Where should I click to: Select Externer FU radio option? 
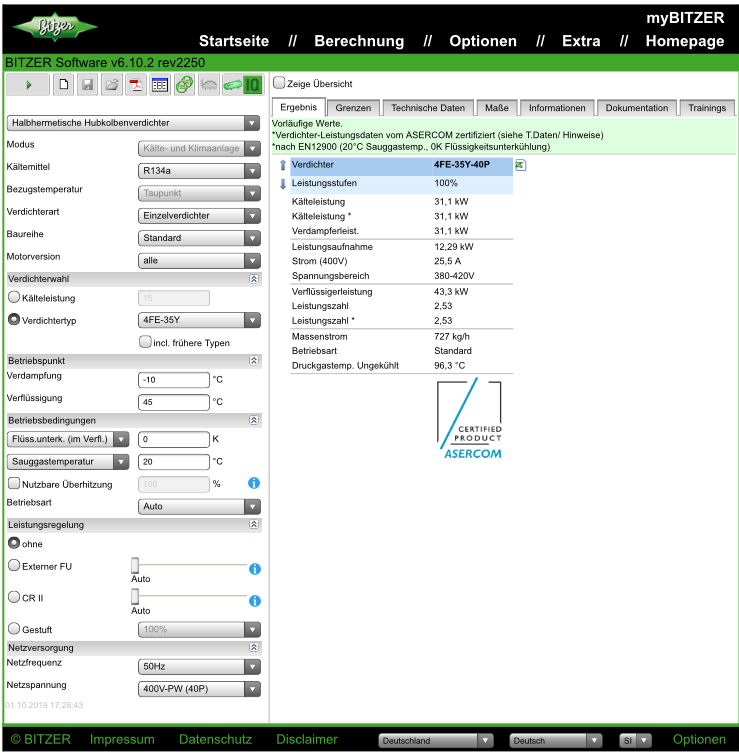tap(14, 565)
